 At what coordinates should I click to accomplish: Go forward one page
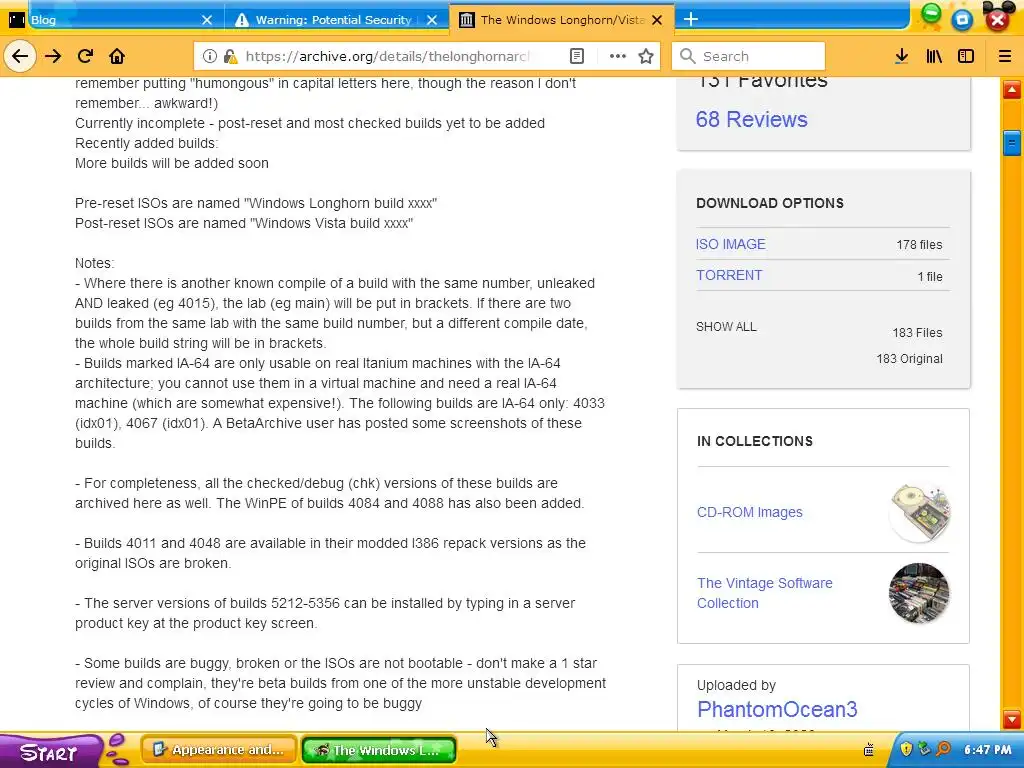[53, 56]
